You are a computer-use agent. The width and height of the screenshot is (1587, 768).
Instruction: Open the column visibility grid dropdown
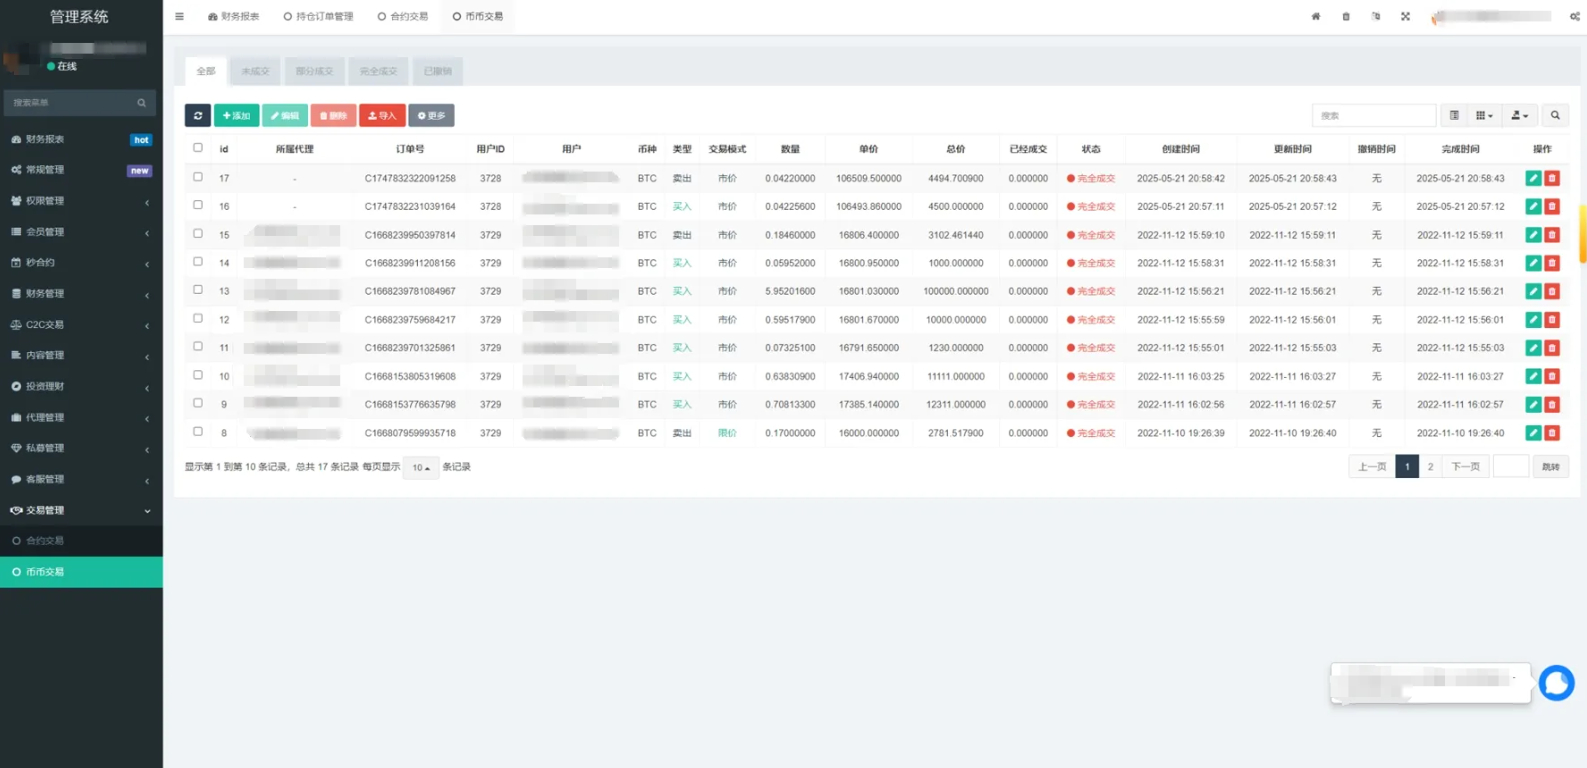pyautogui.click(x=1484, y=116)
